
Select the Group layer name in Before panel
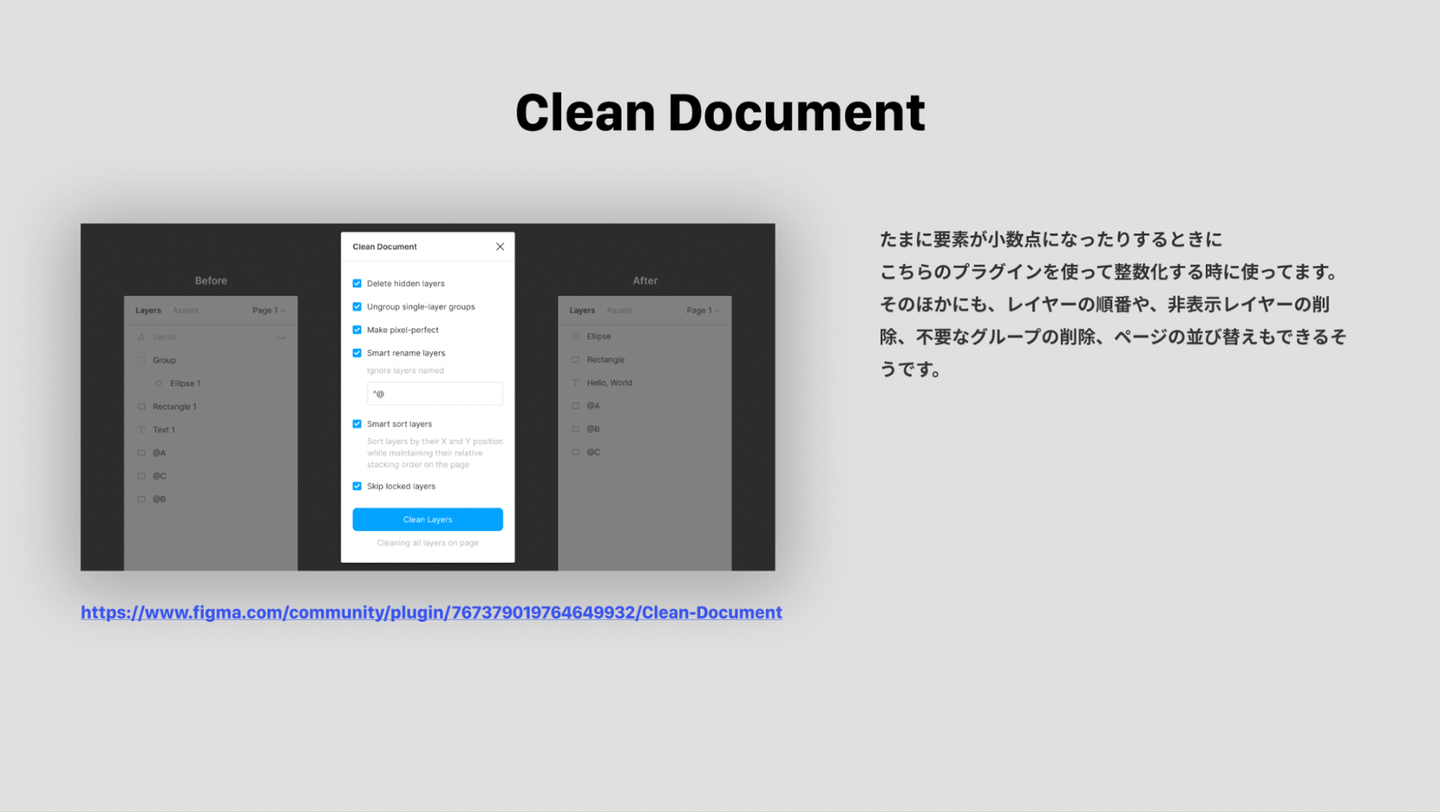164,360
